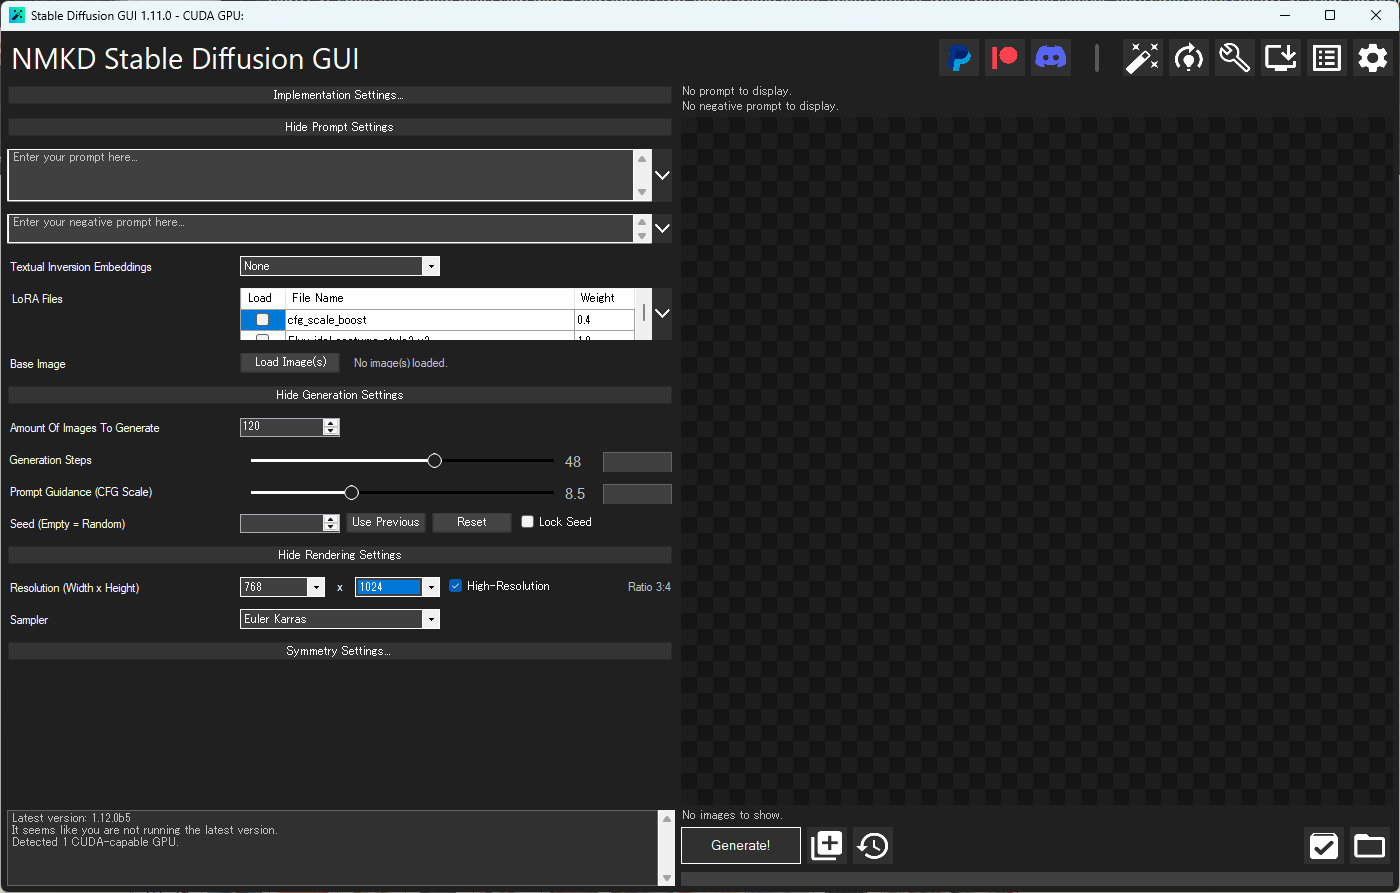The height and width of the screenshot is (893, 1400).
Task: Open the PayPal donation link icon
Action: coord(959,58)
